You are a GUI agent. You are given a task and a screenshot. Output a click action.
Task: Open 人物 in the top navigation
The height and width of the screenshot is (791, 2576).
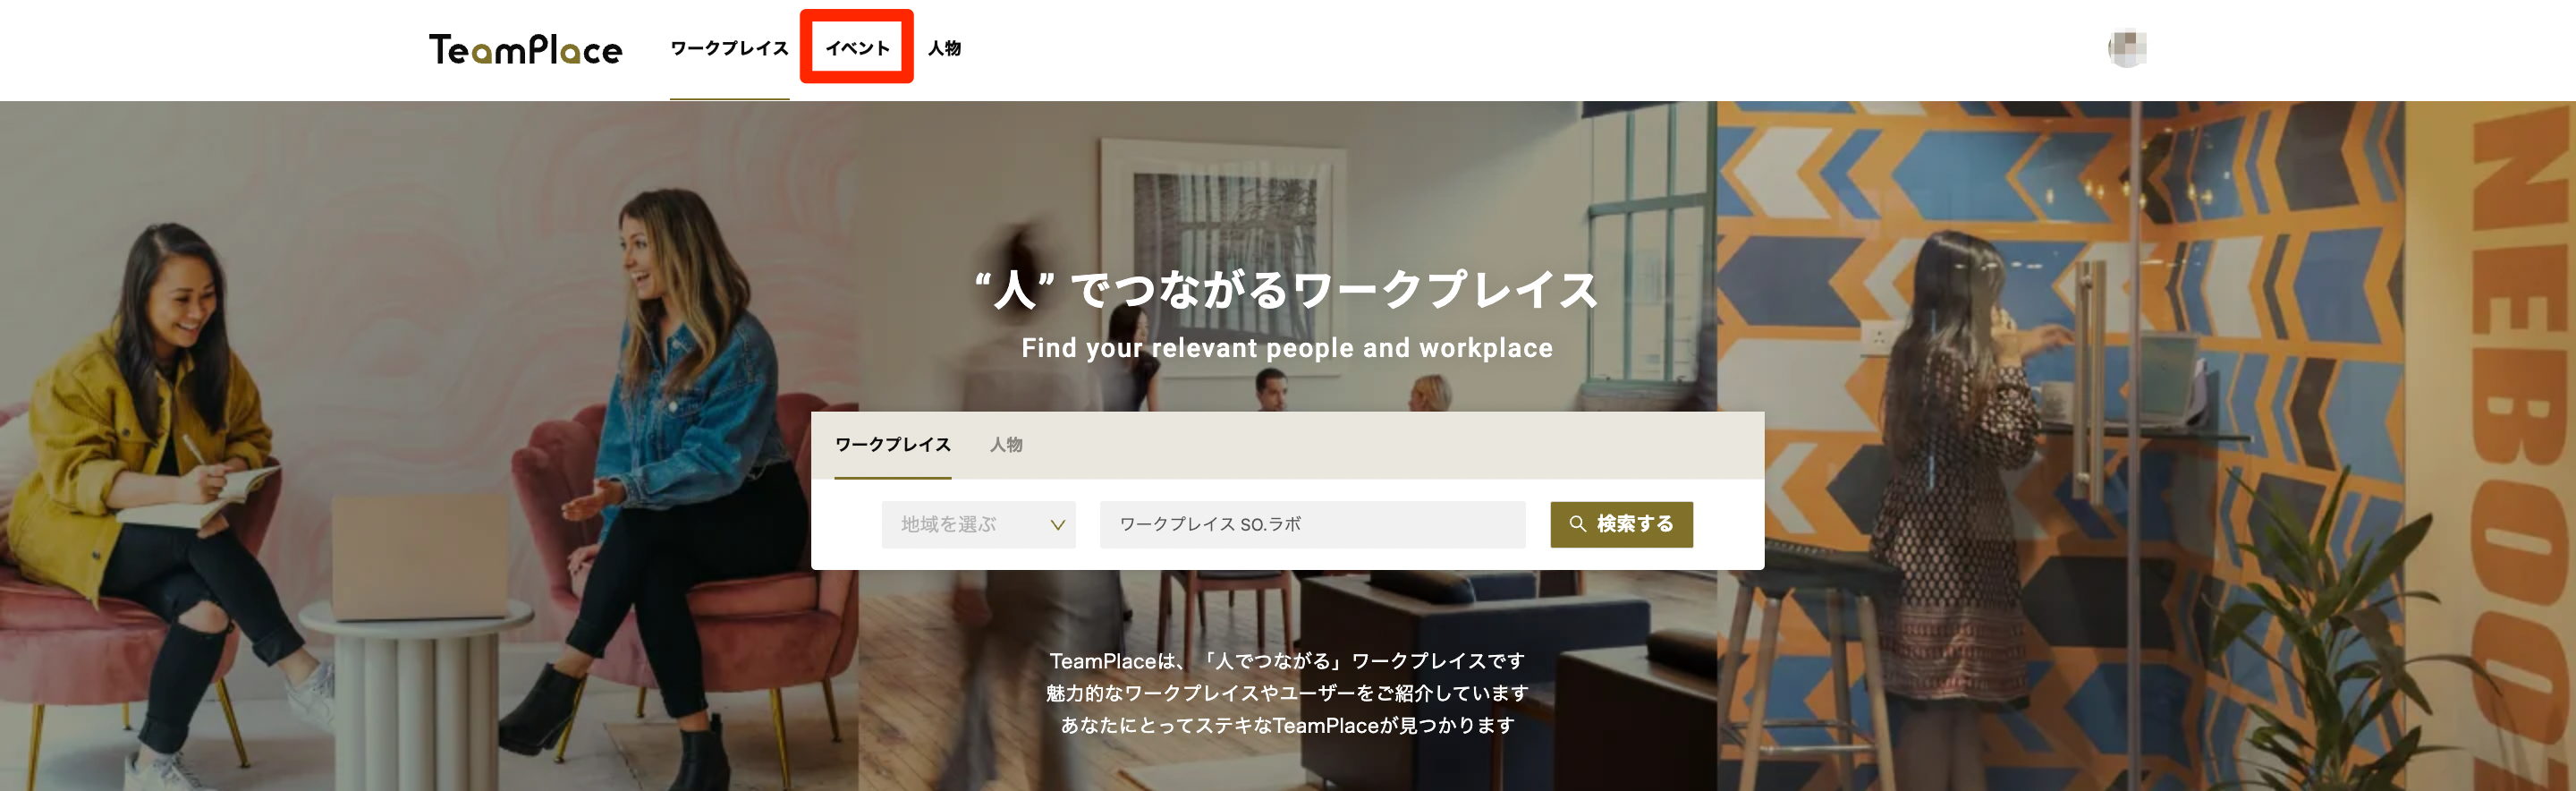[x=944, y=48]
